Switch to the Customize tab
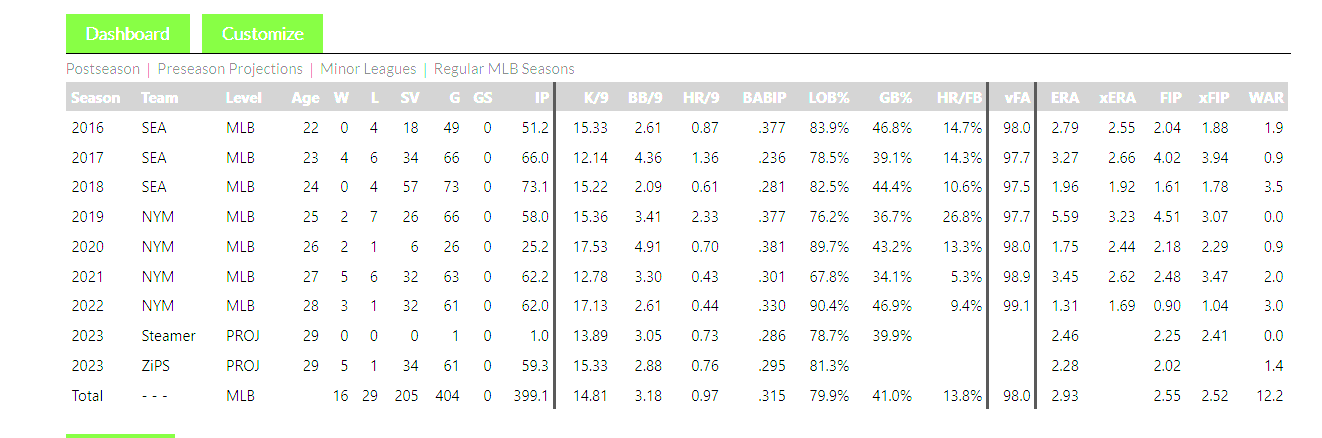 tap(263, 33)
